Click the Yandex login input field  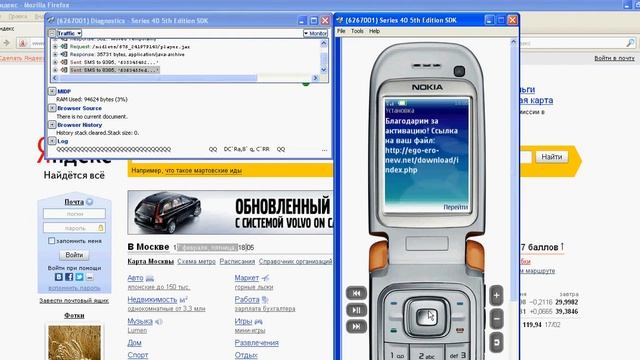pos(74,213)
